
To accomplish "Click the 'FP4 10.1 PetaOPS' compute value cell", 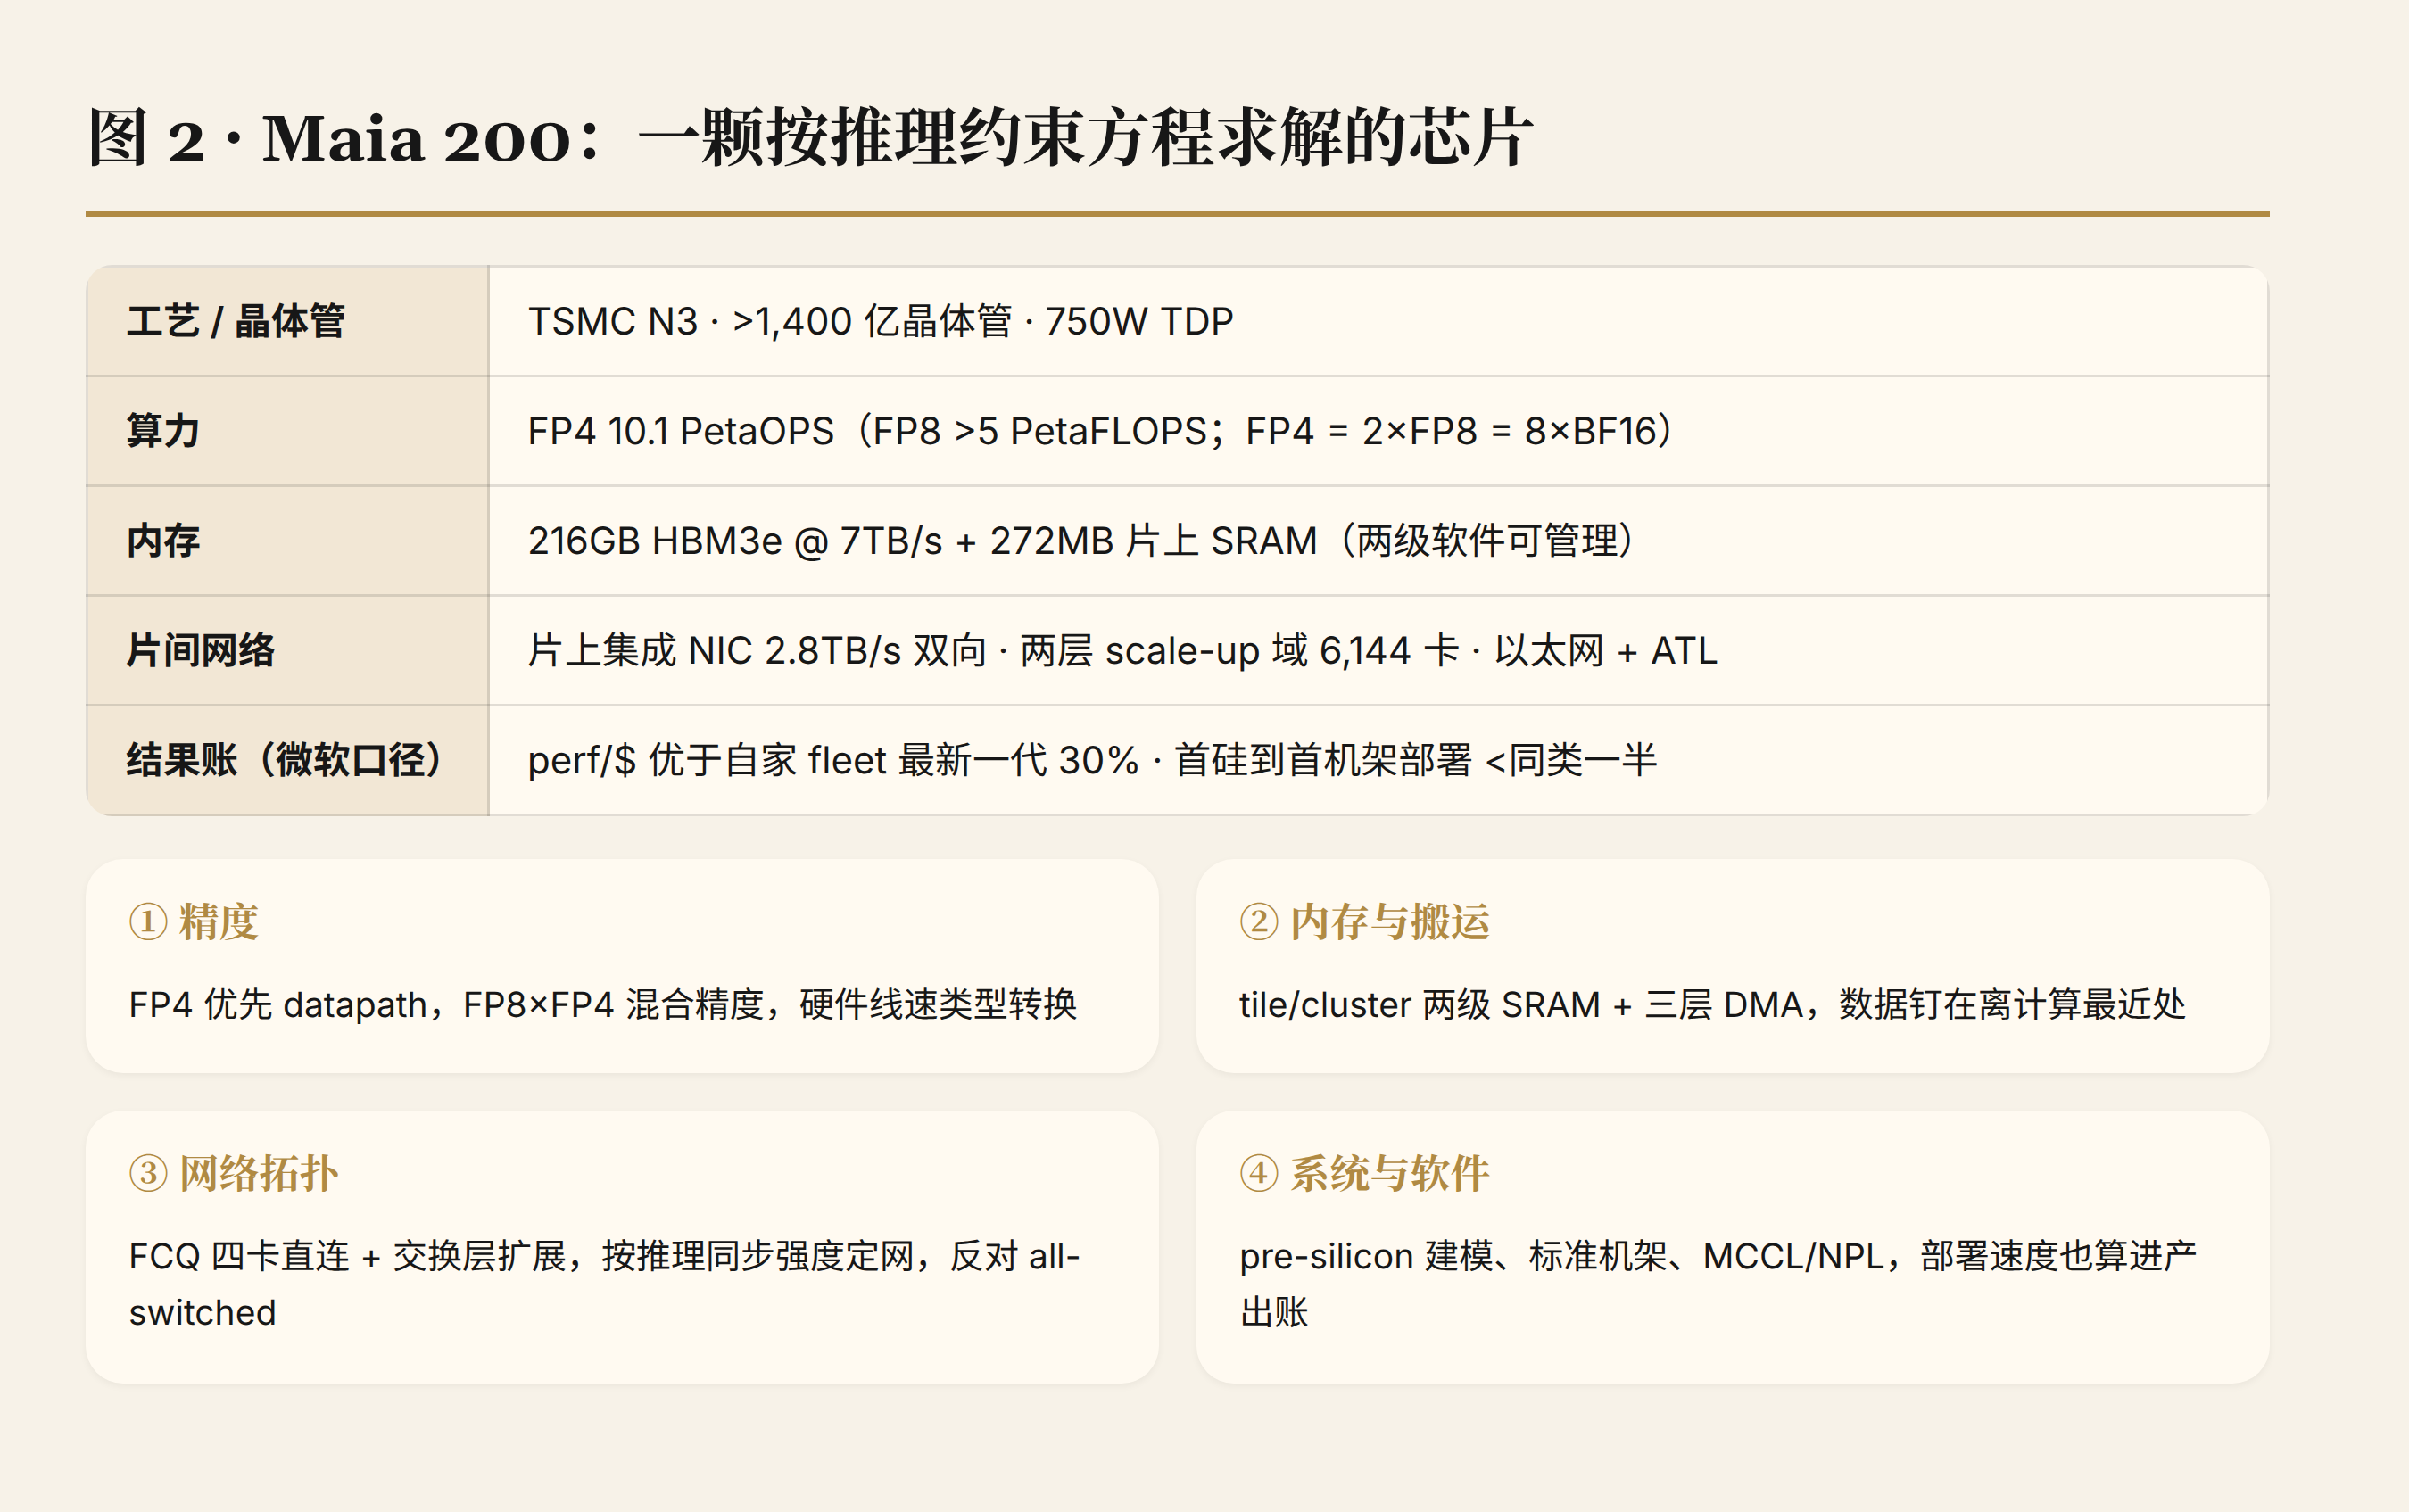I will (x=1378, y=431).
